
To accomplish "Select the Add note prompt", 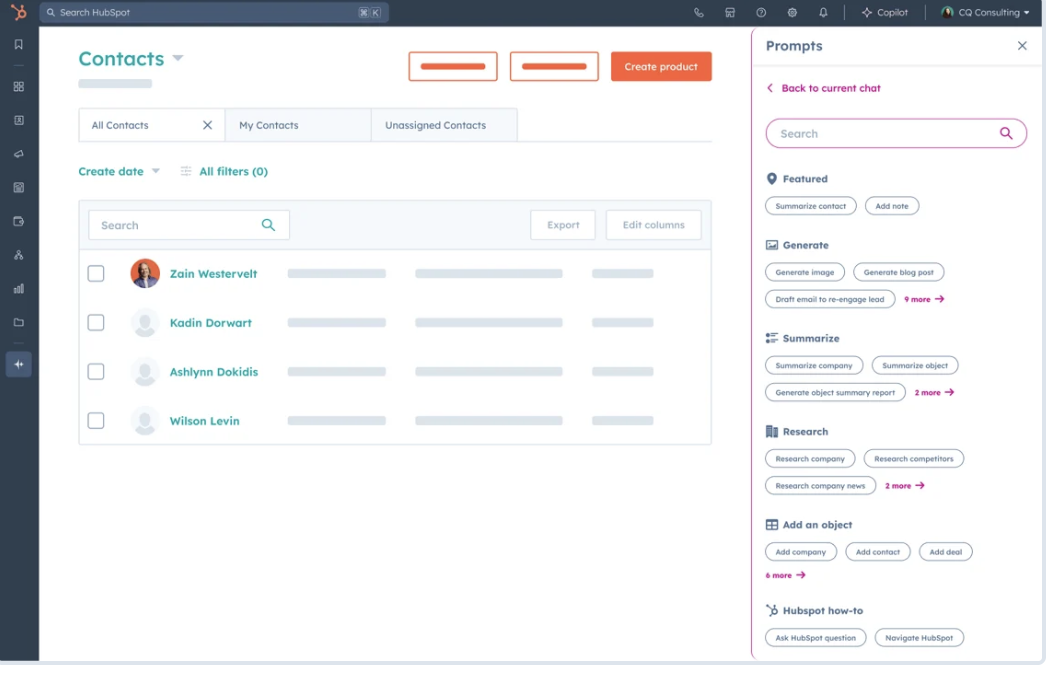I will 893,207.
